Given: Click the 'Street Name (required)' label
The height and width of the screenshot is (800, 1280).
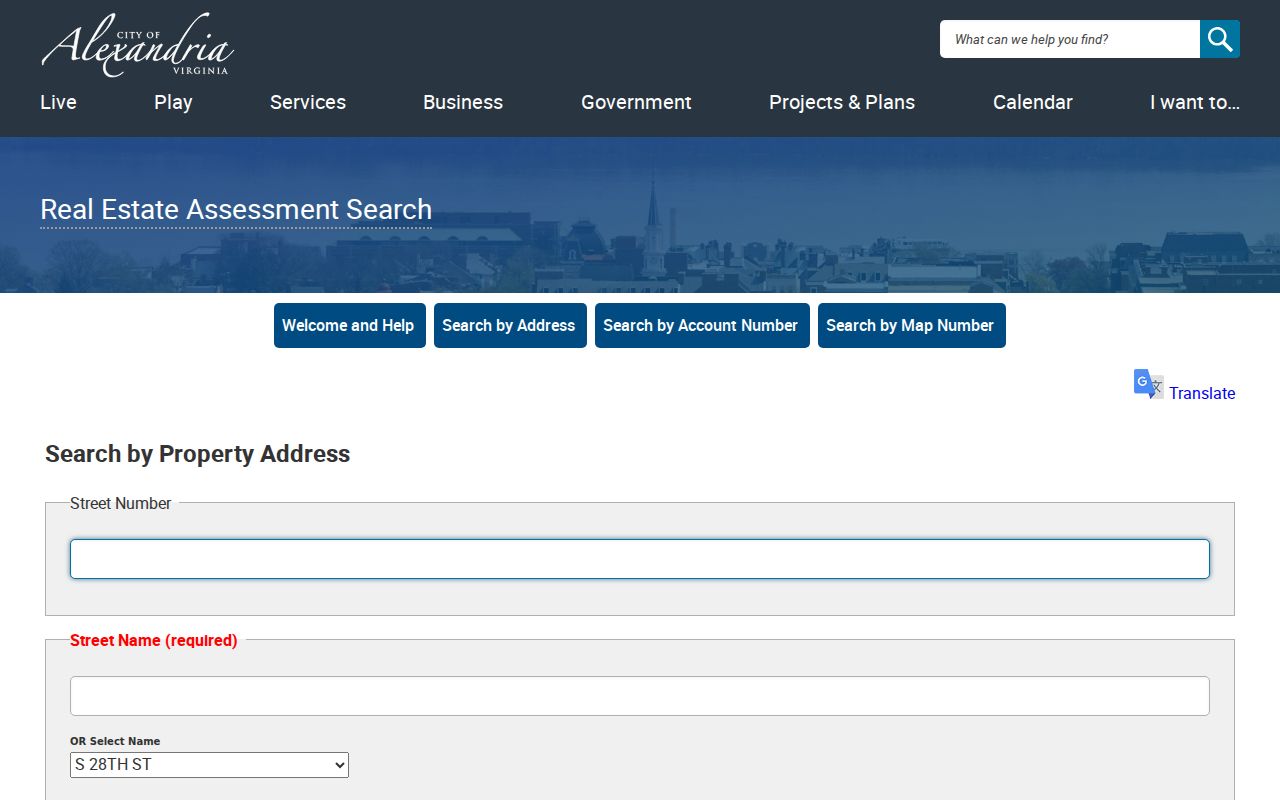Looking at the screenshot, I should click(x=154, y=641).
